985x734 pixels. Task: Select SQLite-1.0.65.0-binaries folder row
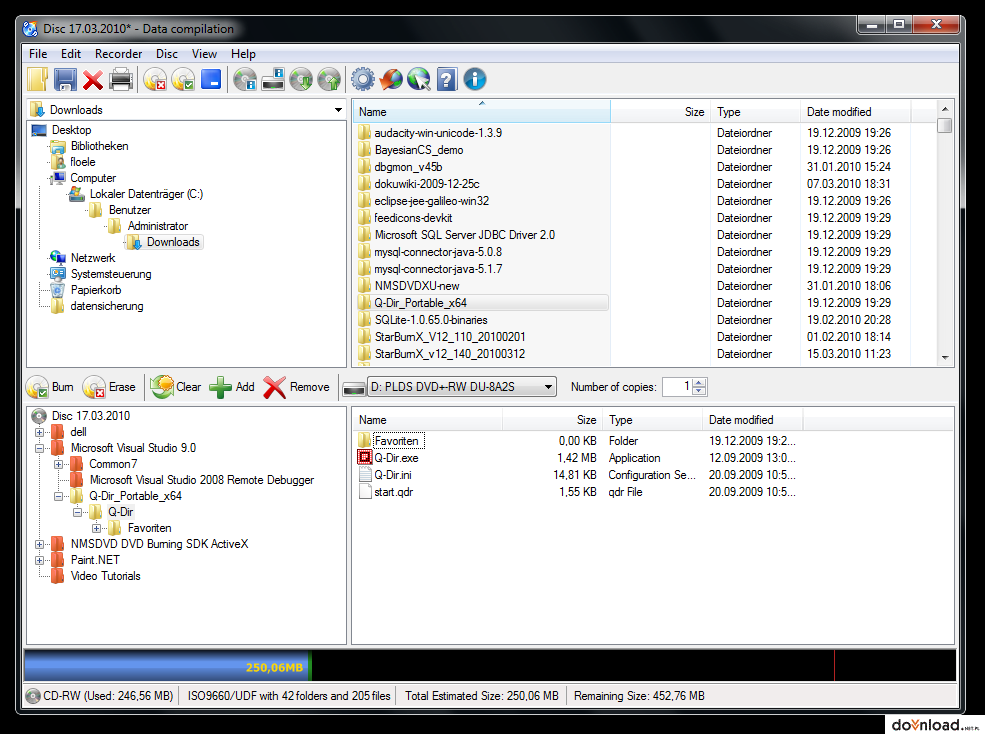point(431,320)
